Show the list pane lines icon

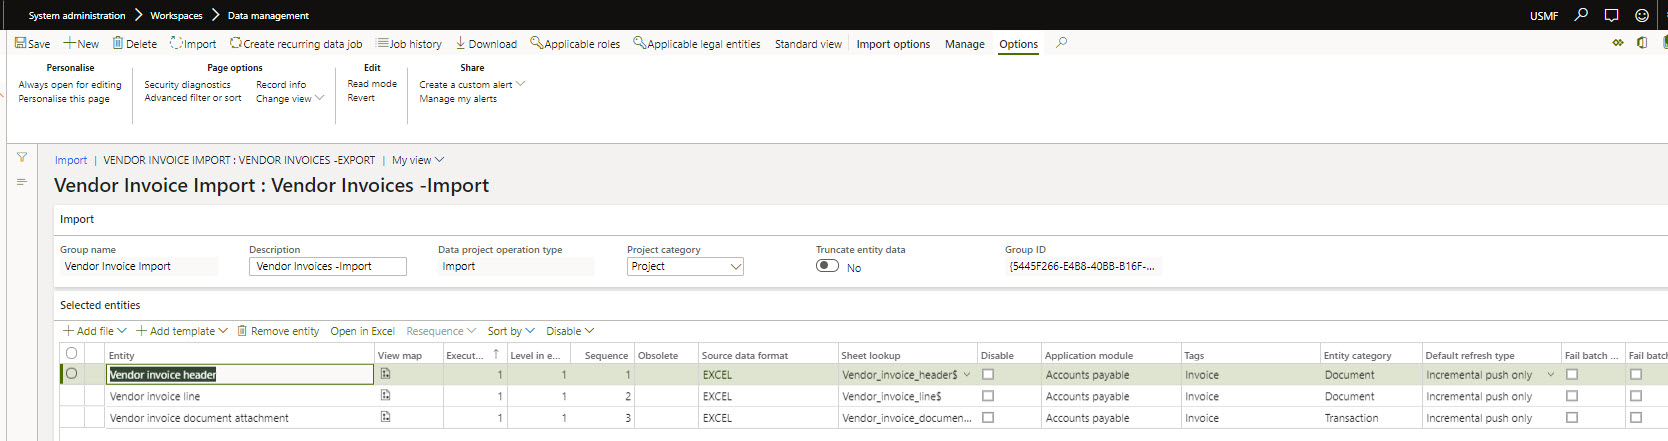point(22,182)
